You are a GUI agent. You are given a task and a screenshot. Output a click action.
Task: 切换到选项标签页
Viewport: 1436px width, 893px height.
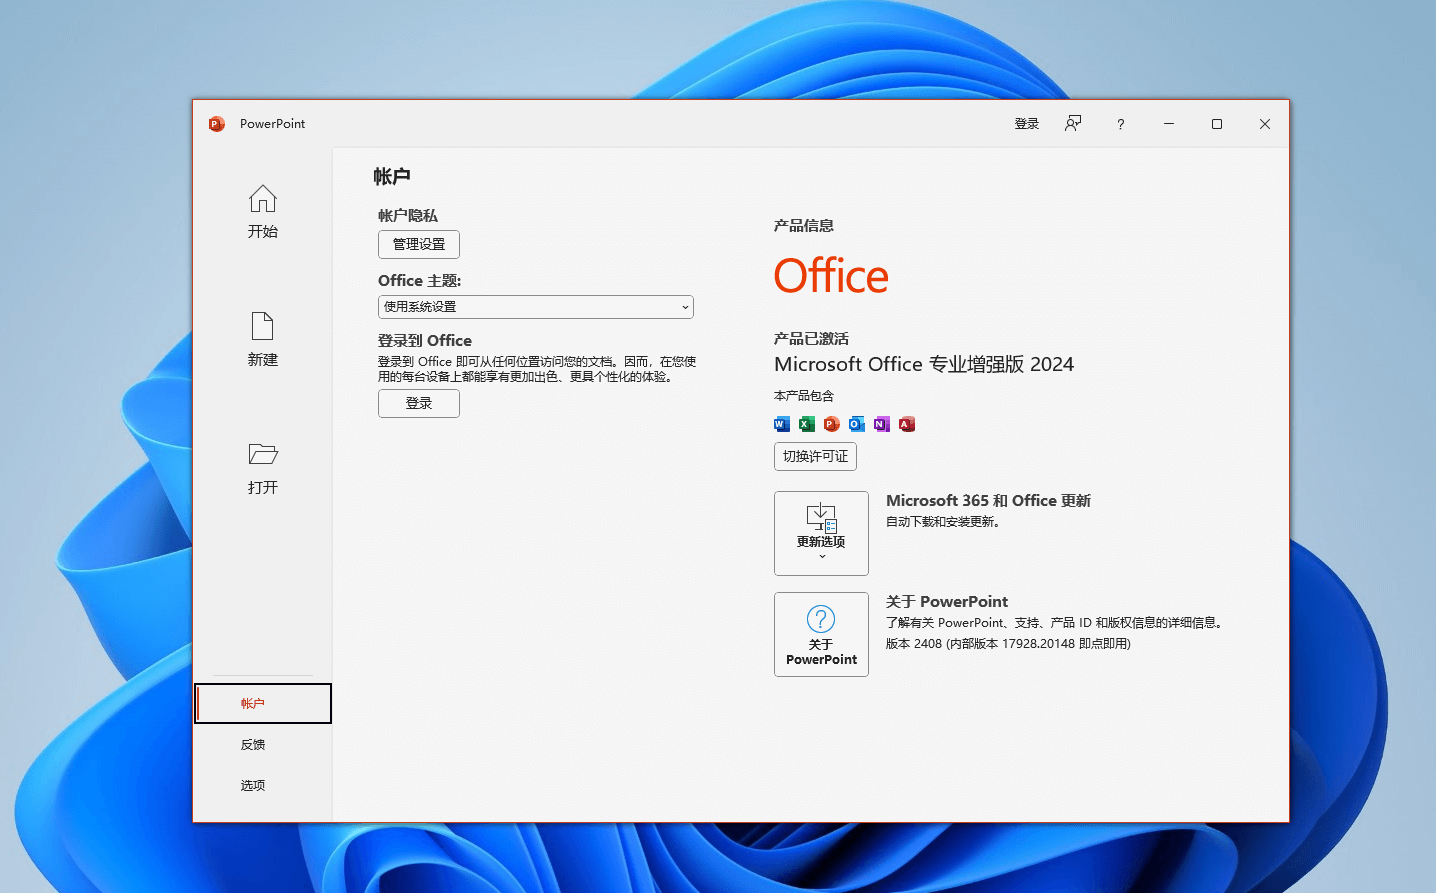pos(252,785)
